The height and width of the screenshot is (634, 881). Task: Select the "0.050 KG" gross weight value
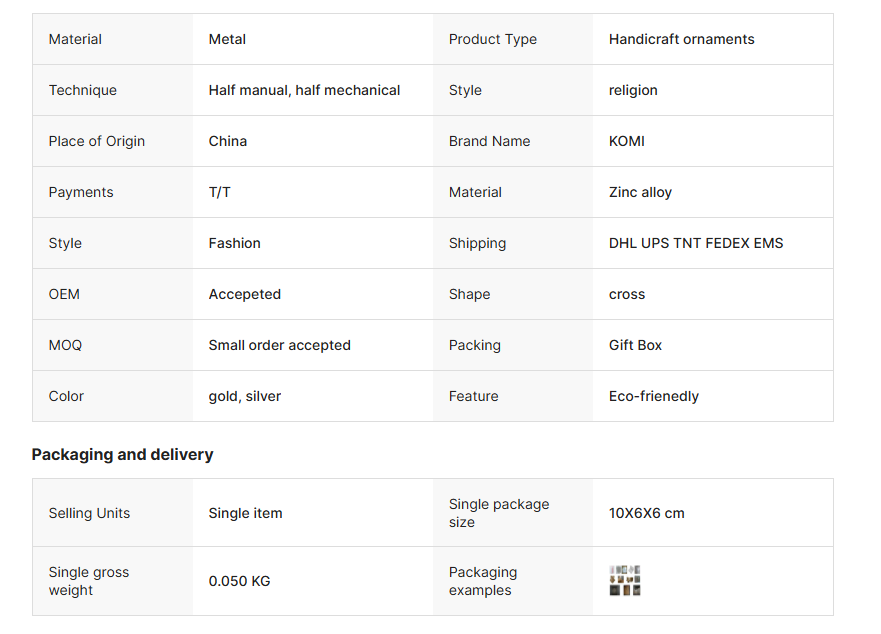pos(239,582)
